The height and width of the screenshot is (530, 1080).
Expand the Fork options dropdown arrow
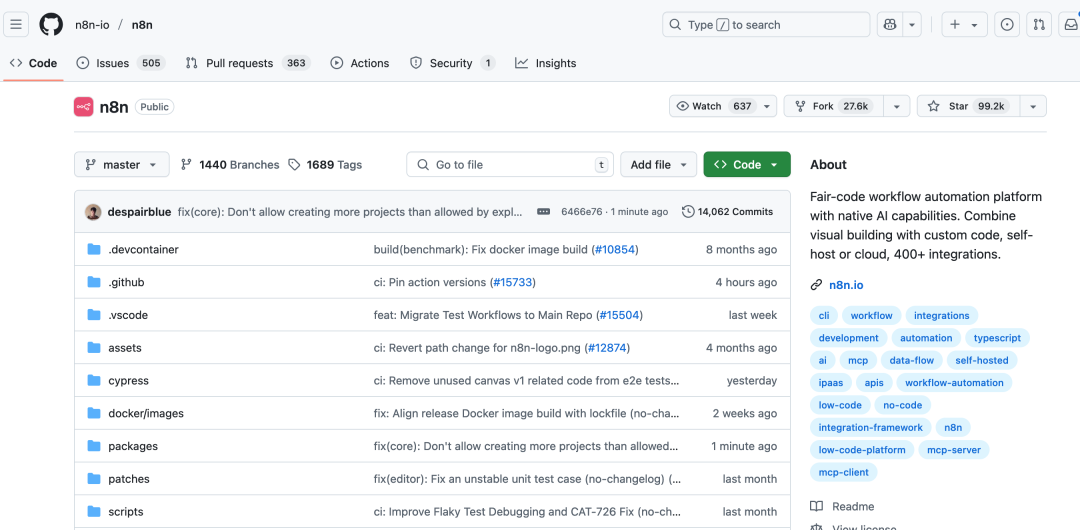pyautogui.click(x=896, y=106)
